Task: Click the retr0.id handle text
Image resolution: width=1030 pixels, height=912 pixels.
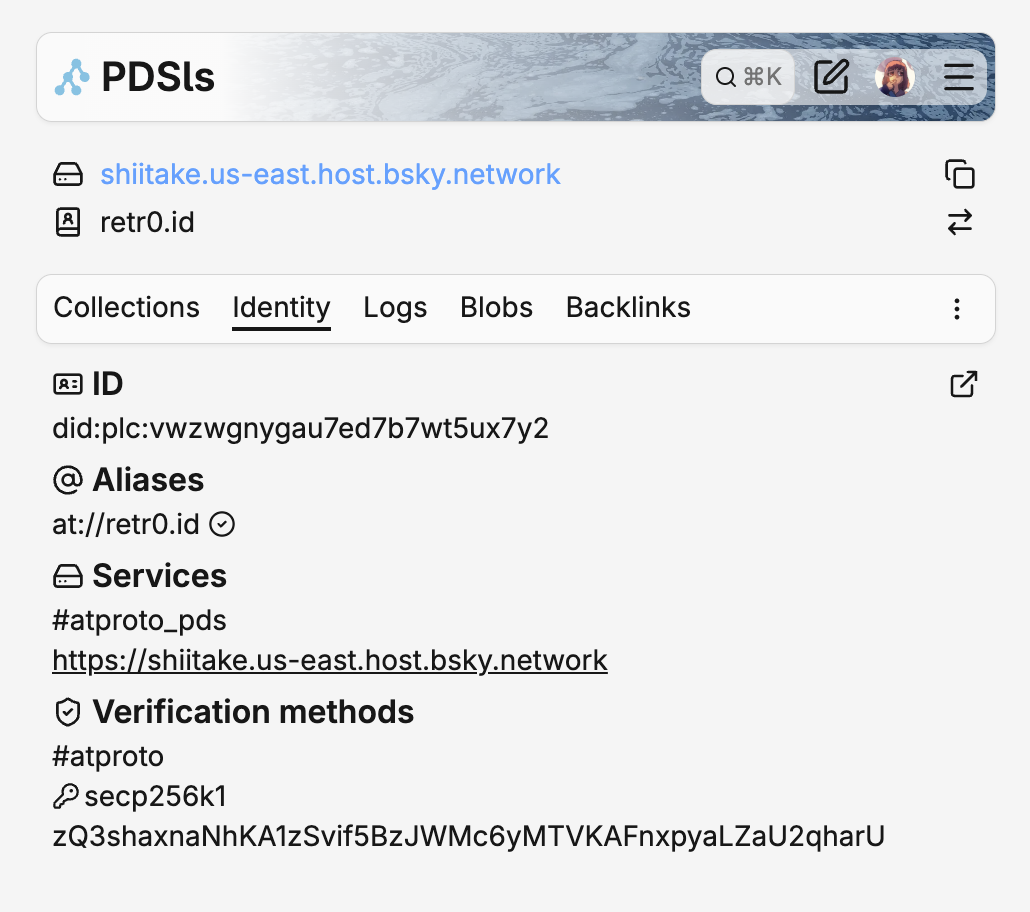Action: (147, 222)
